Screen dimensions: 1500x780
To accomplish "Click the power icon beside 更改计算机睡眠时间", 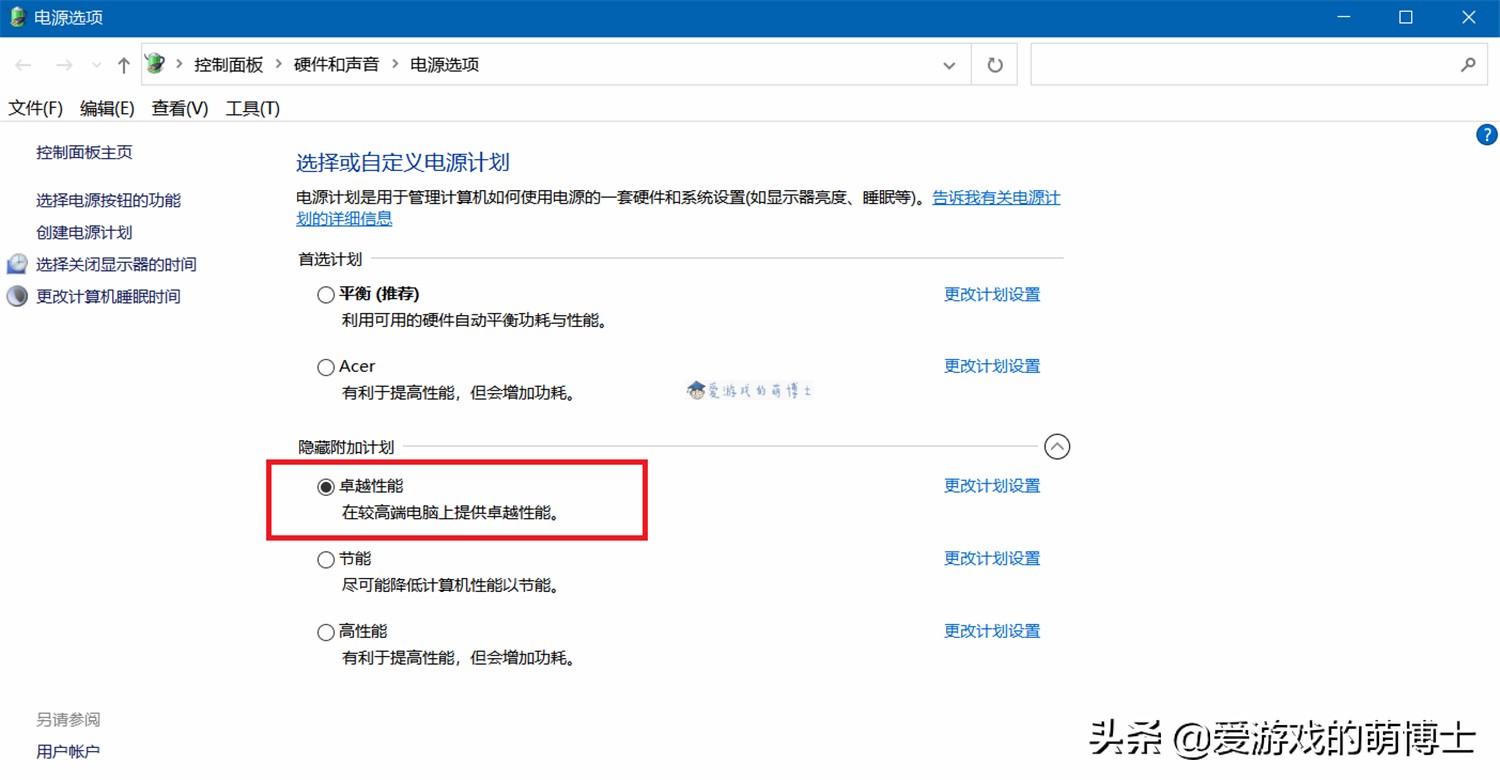I will [16, 295].
